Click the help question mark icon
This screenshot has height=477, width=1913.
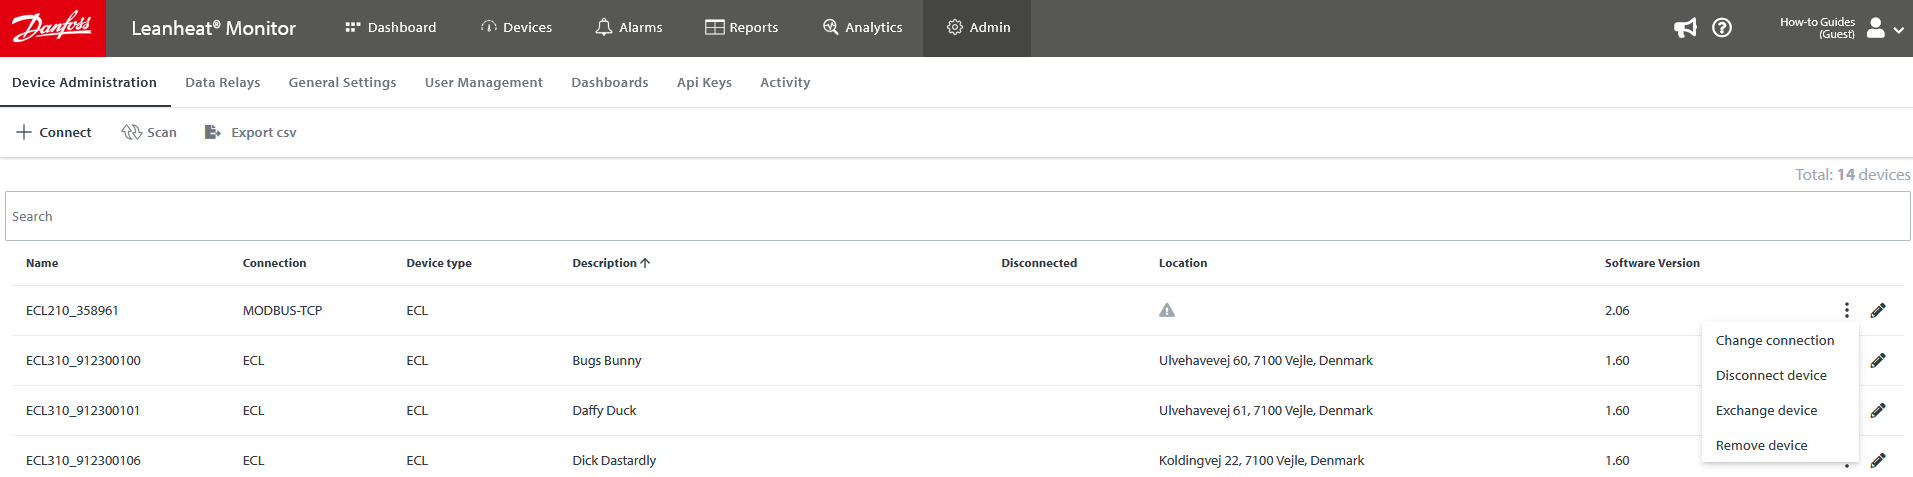click(1721, 28)
